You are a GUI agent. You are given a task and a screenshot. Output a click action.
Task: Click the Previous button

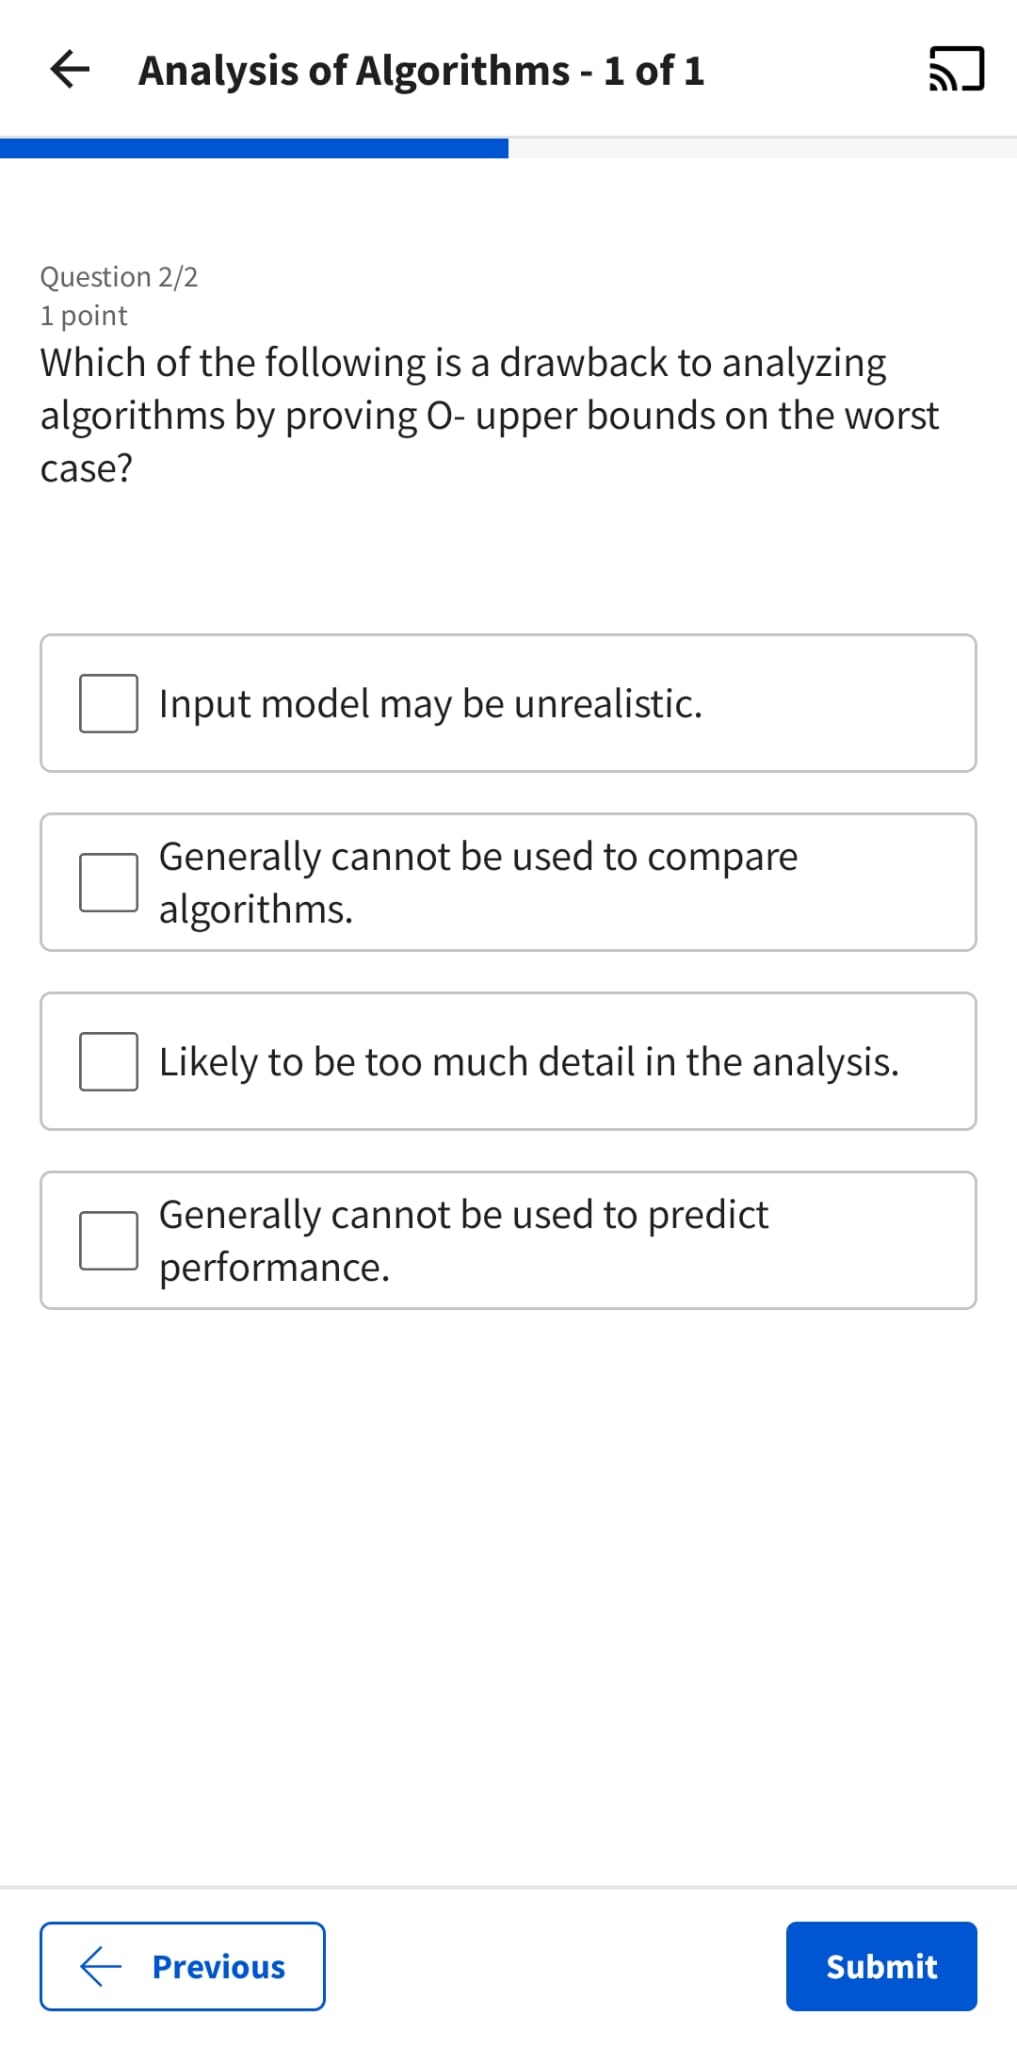[x=181, y=1966]
